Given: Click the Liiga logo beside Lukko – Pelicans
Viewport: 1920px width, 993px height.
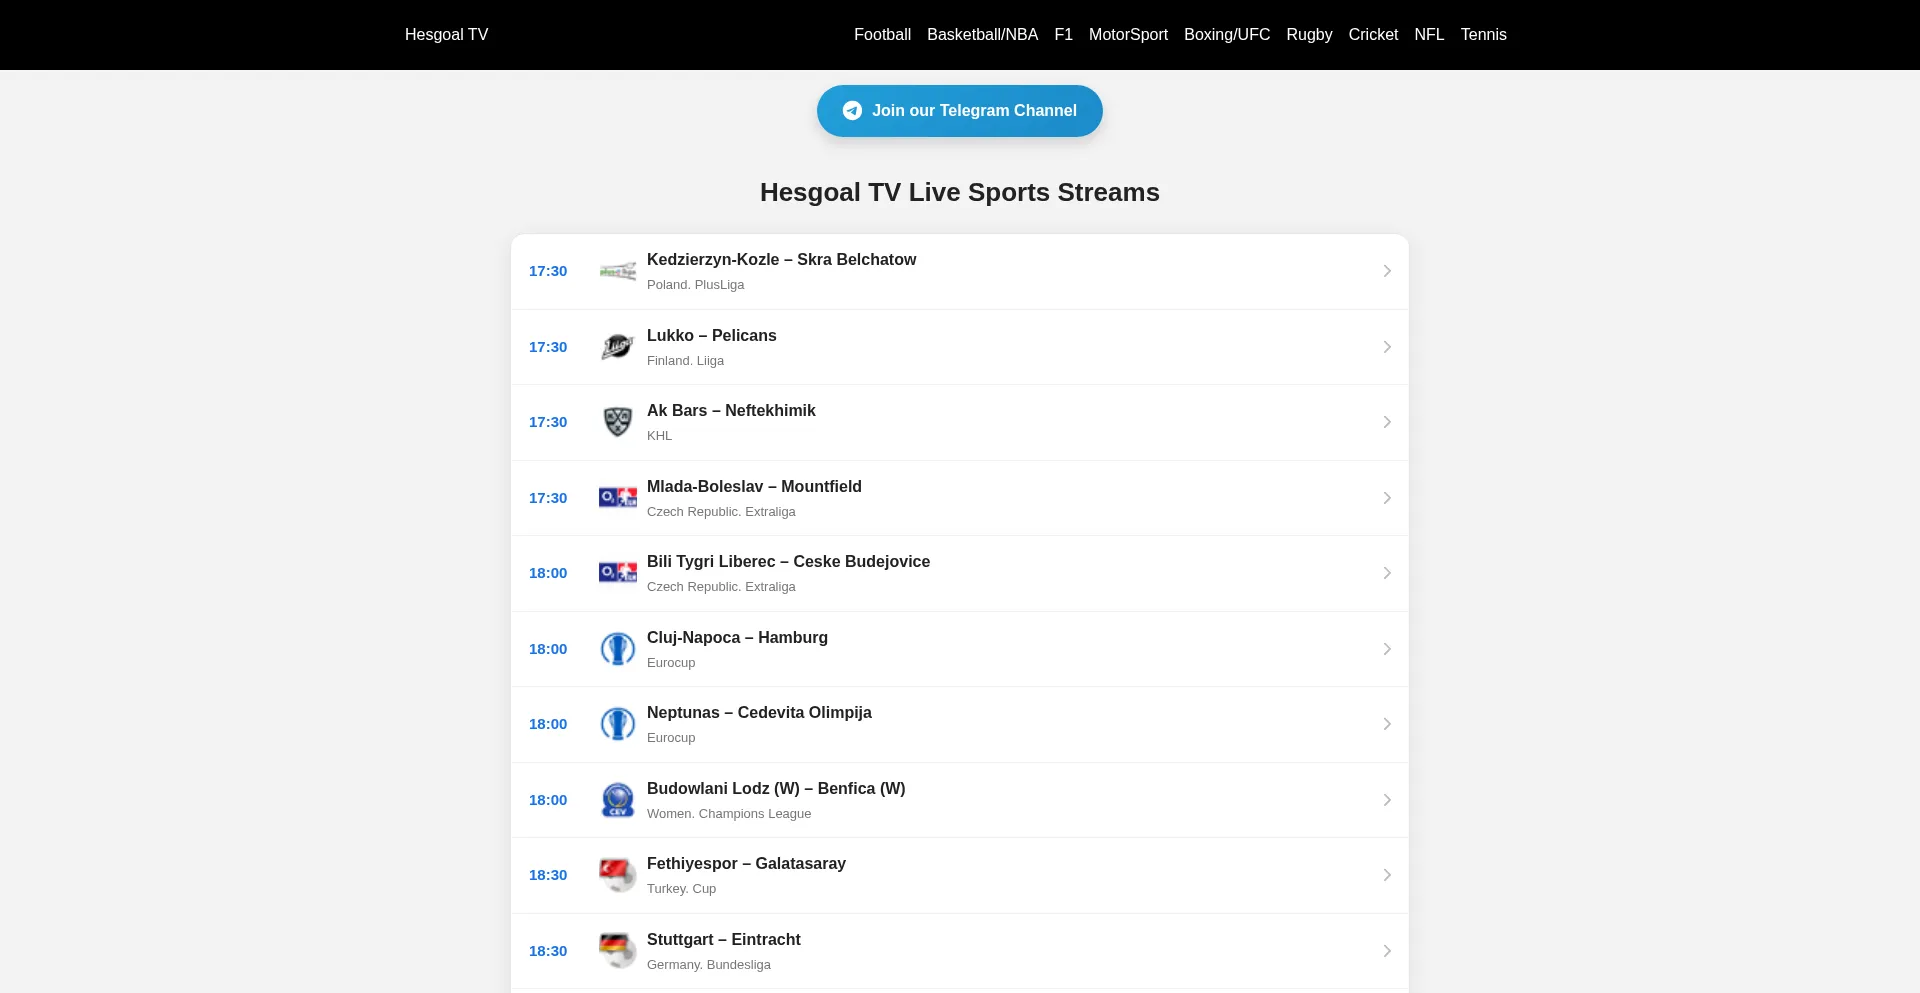Looking at the screenshot, I should (617, 347).
